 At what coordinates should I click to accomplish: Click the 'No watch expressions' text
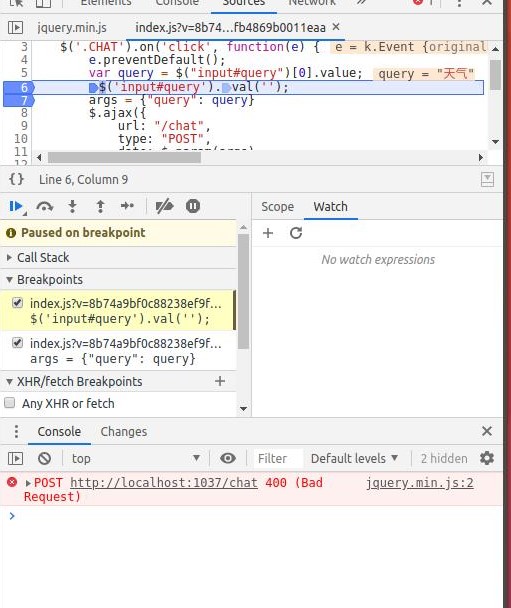point(378,259)
